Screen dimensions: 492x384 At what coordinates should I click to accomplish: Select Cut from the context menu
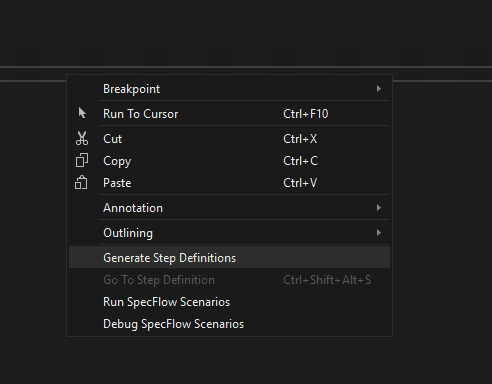tap(229, 139)
